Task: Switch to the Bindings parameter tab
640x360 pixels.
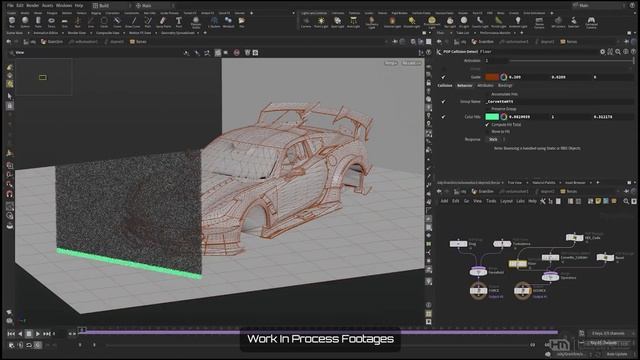Action: (x=505, y=86)
